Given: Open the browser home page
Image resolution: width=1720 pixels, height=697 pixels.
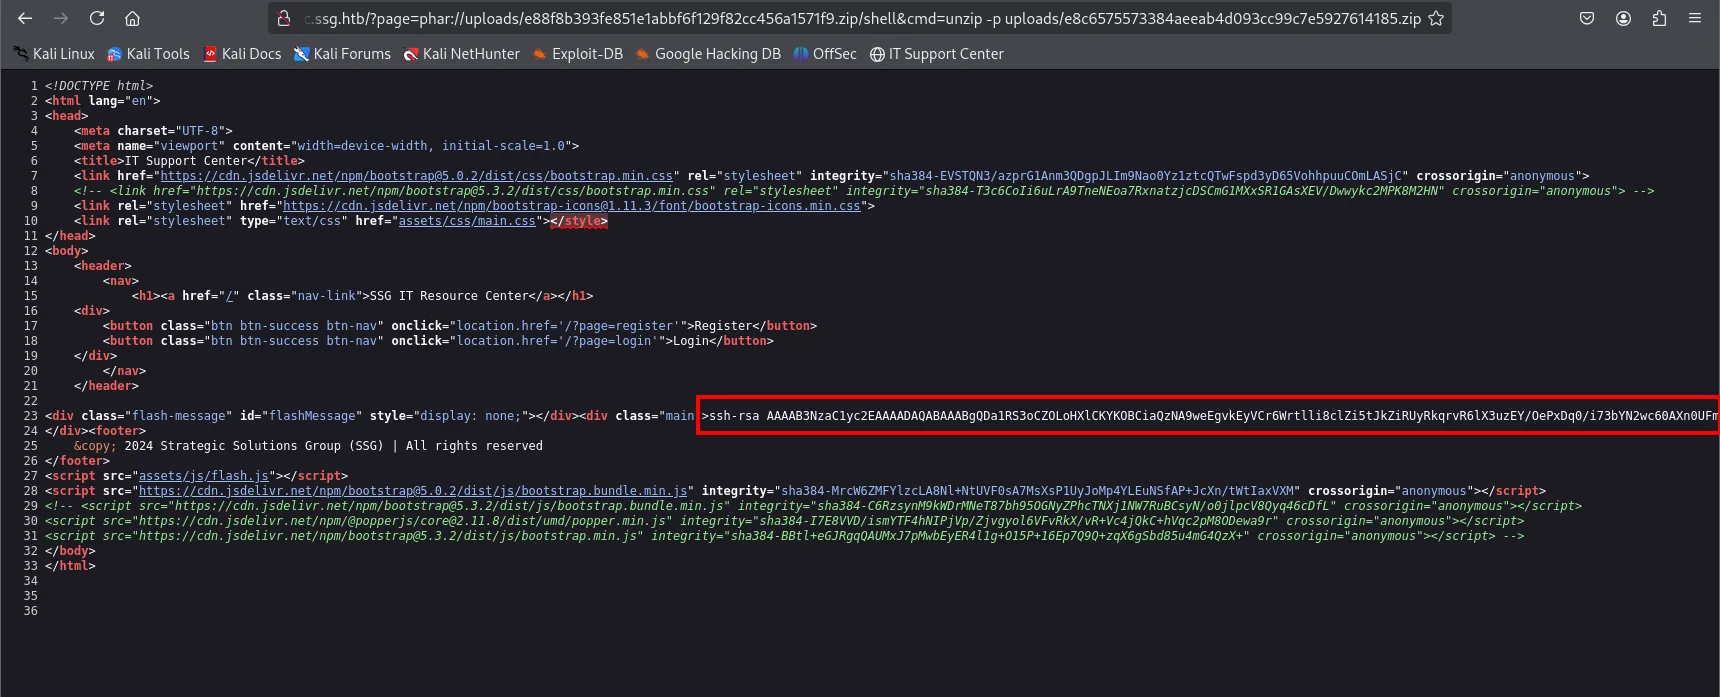Looking at the screenshot, I should click(x=132, y=18).
